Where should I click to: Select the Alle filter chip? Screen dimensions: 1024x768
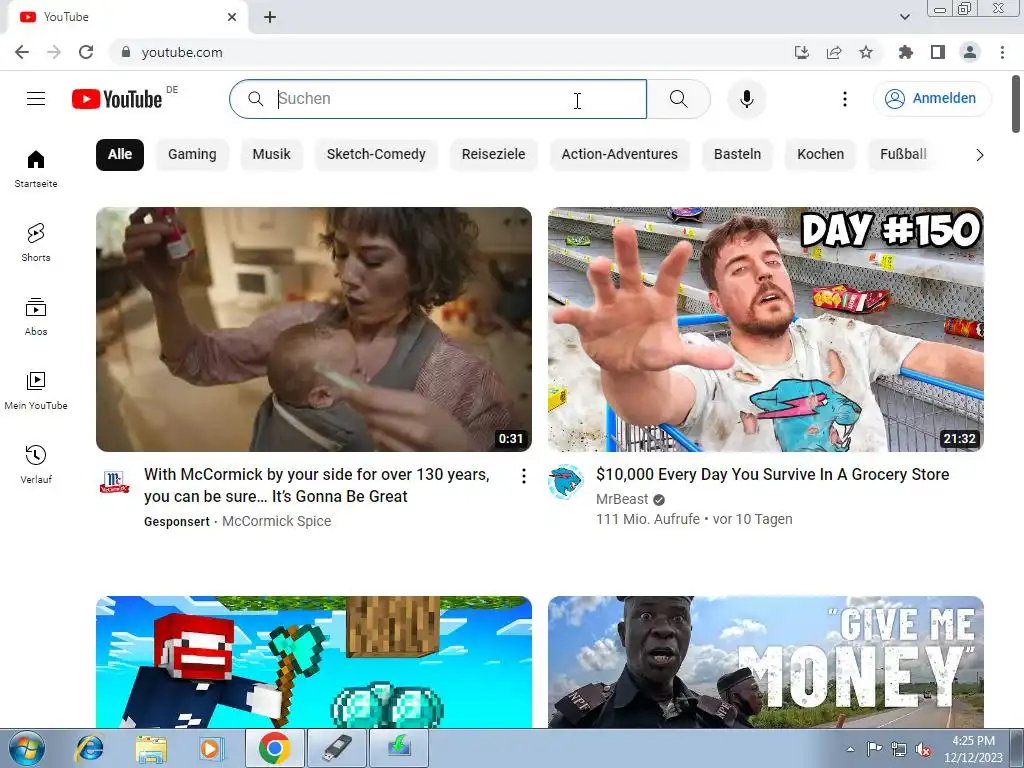coord(120,154)
